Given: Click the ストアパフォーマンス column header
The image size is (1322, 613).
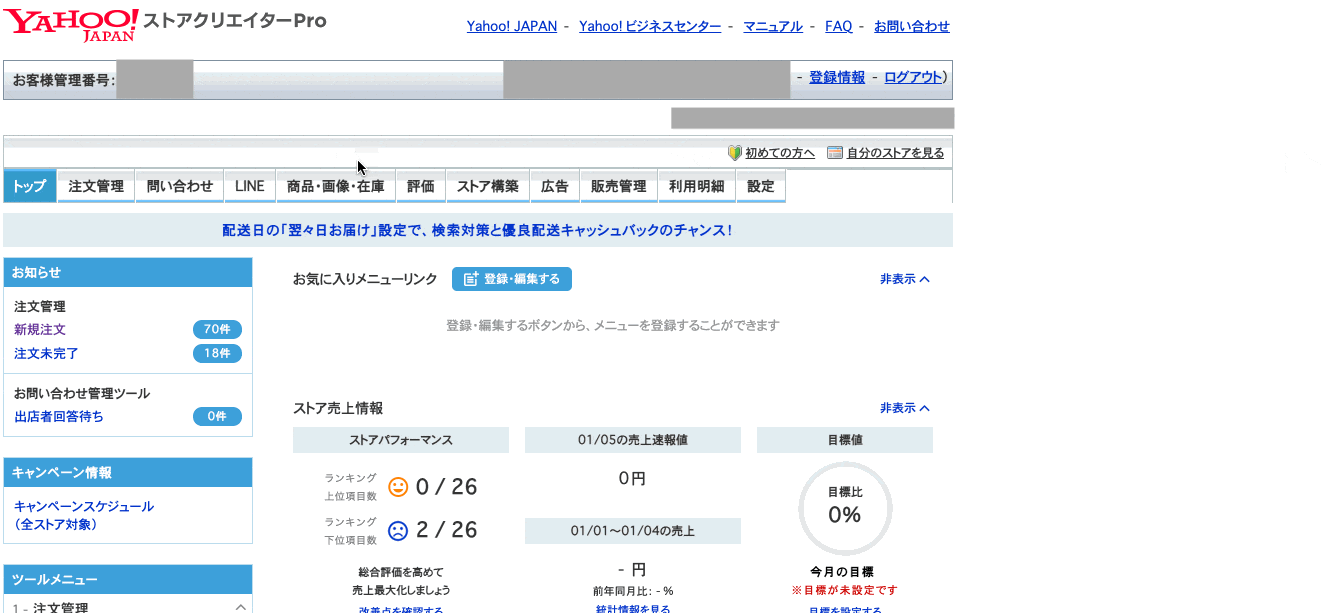Looking at the screenshot, I should (401, 440).
